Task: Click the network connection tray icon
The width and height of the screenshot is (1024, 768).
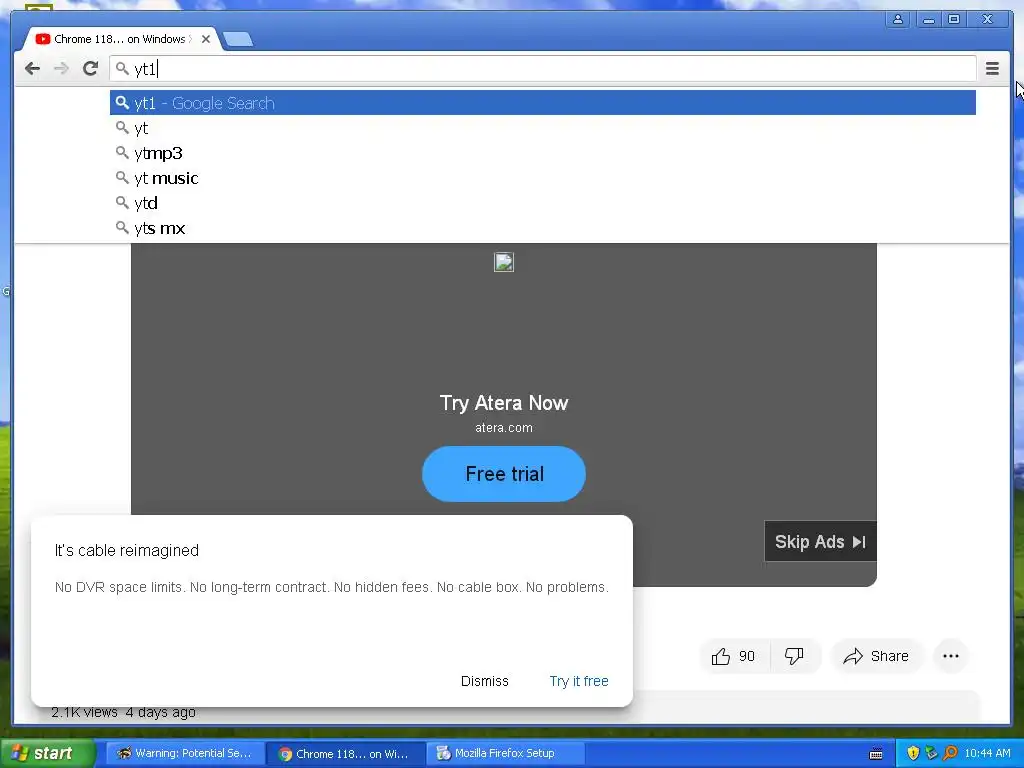Action: (931, 753)
